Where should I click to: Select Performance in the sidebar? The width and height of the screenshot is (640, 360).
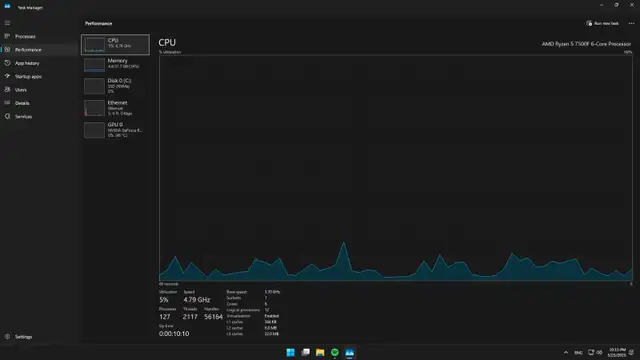[40, 50]
